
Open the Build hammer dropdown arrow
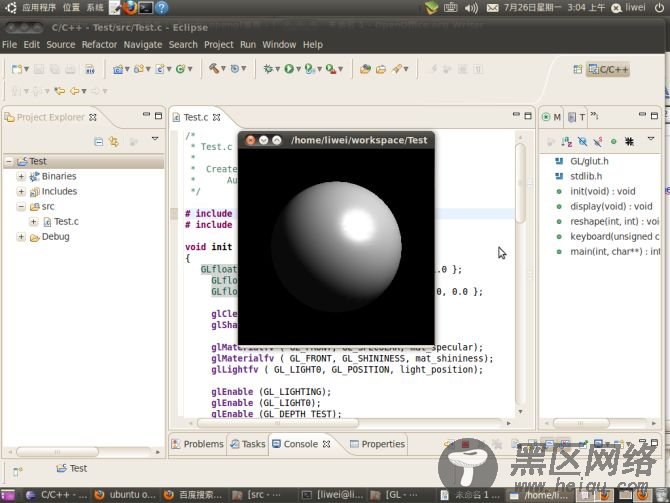pyautogui.click(x=223, y=68)
